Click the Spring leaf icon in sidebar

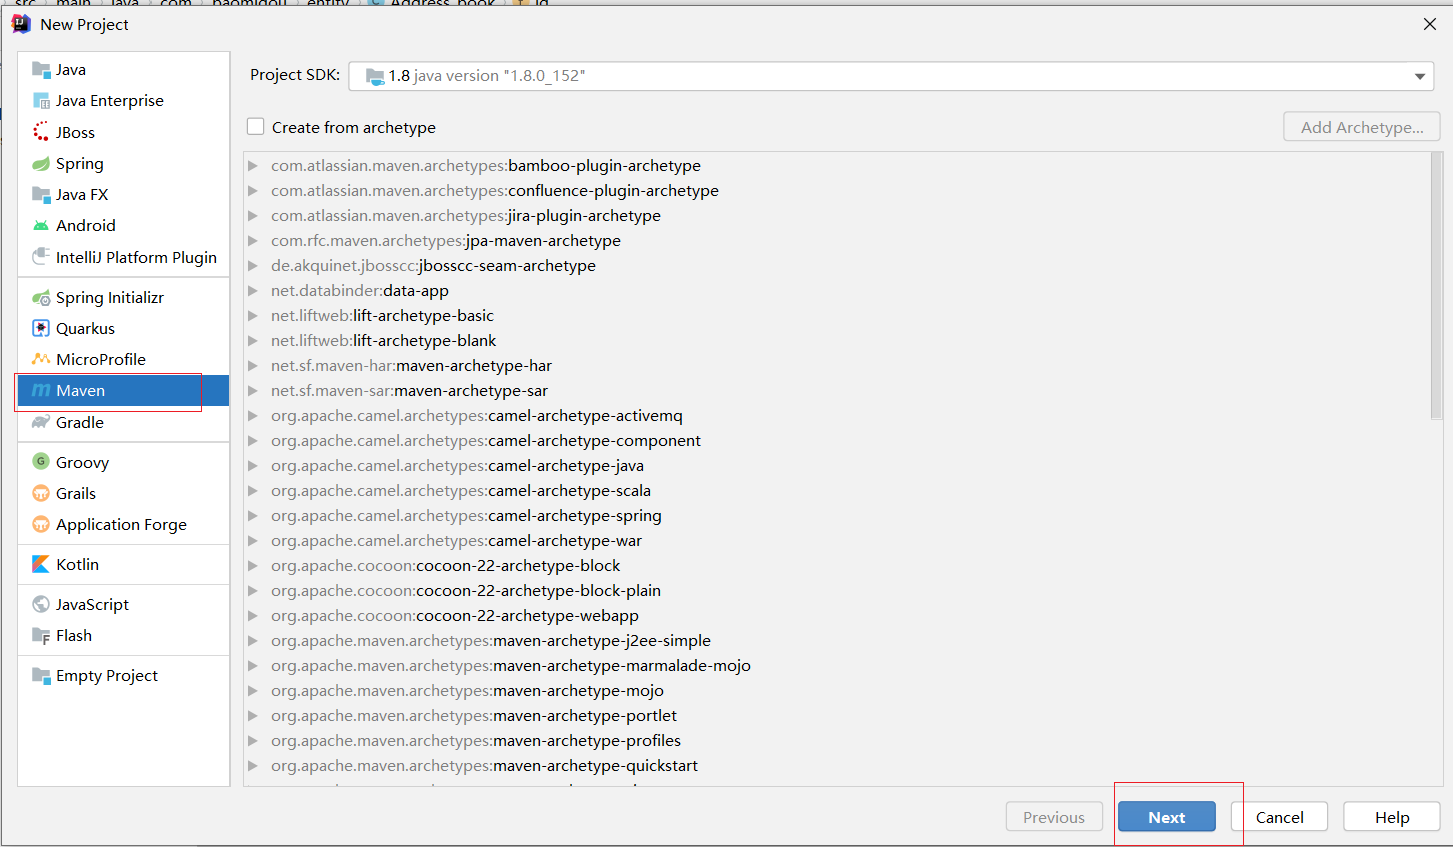(x=41, y=164)
